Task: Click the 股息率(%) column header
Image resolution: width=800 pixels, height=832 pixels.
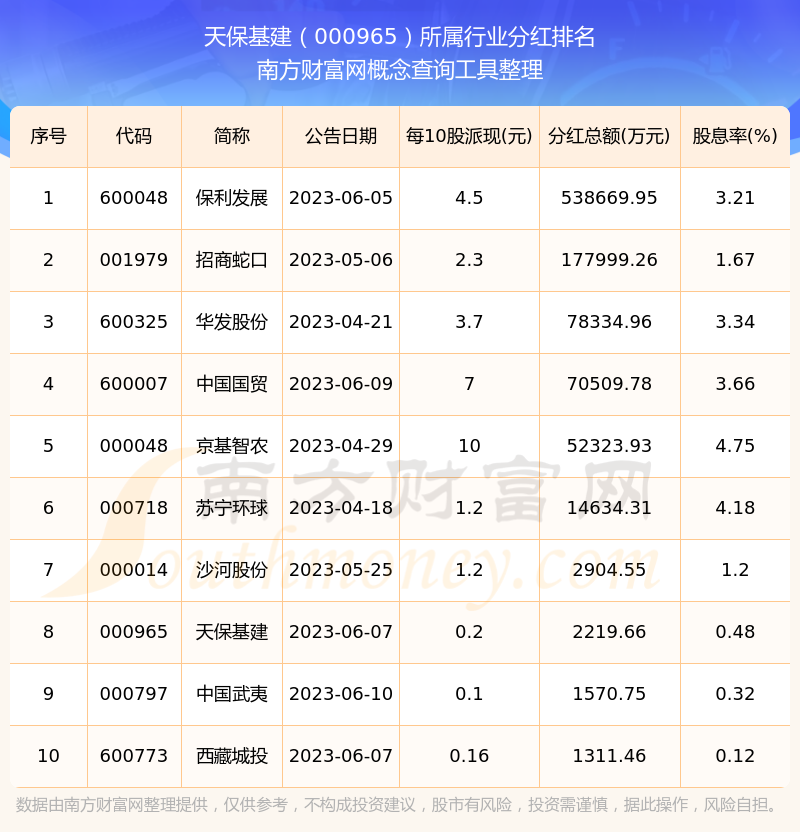Action: [735, 136]
